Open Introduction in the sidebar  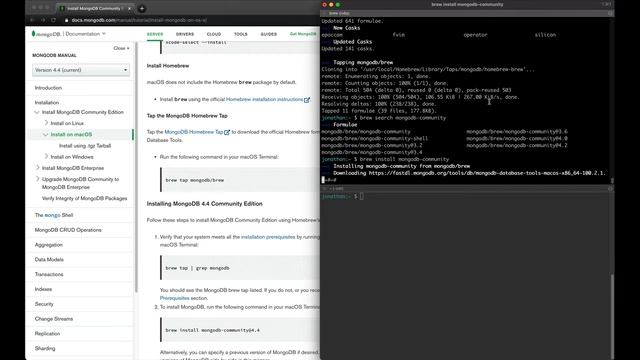48,88
